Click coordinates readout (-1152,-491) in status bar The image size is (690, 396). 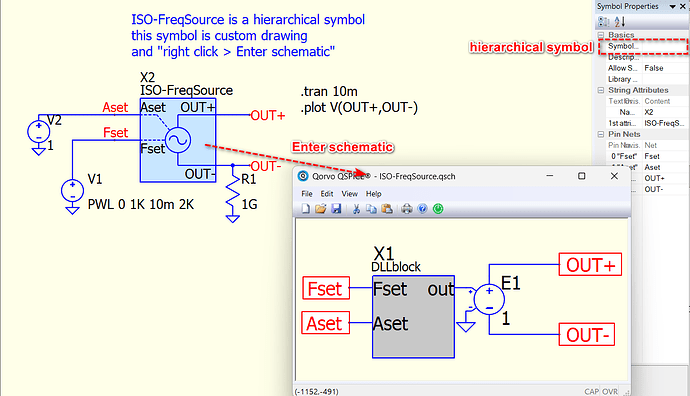click(x=317, y=391)
